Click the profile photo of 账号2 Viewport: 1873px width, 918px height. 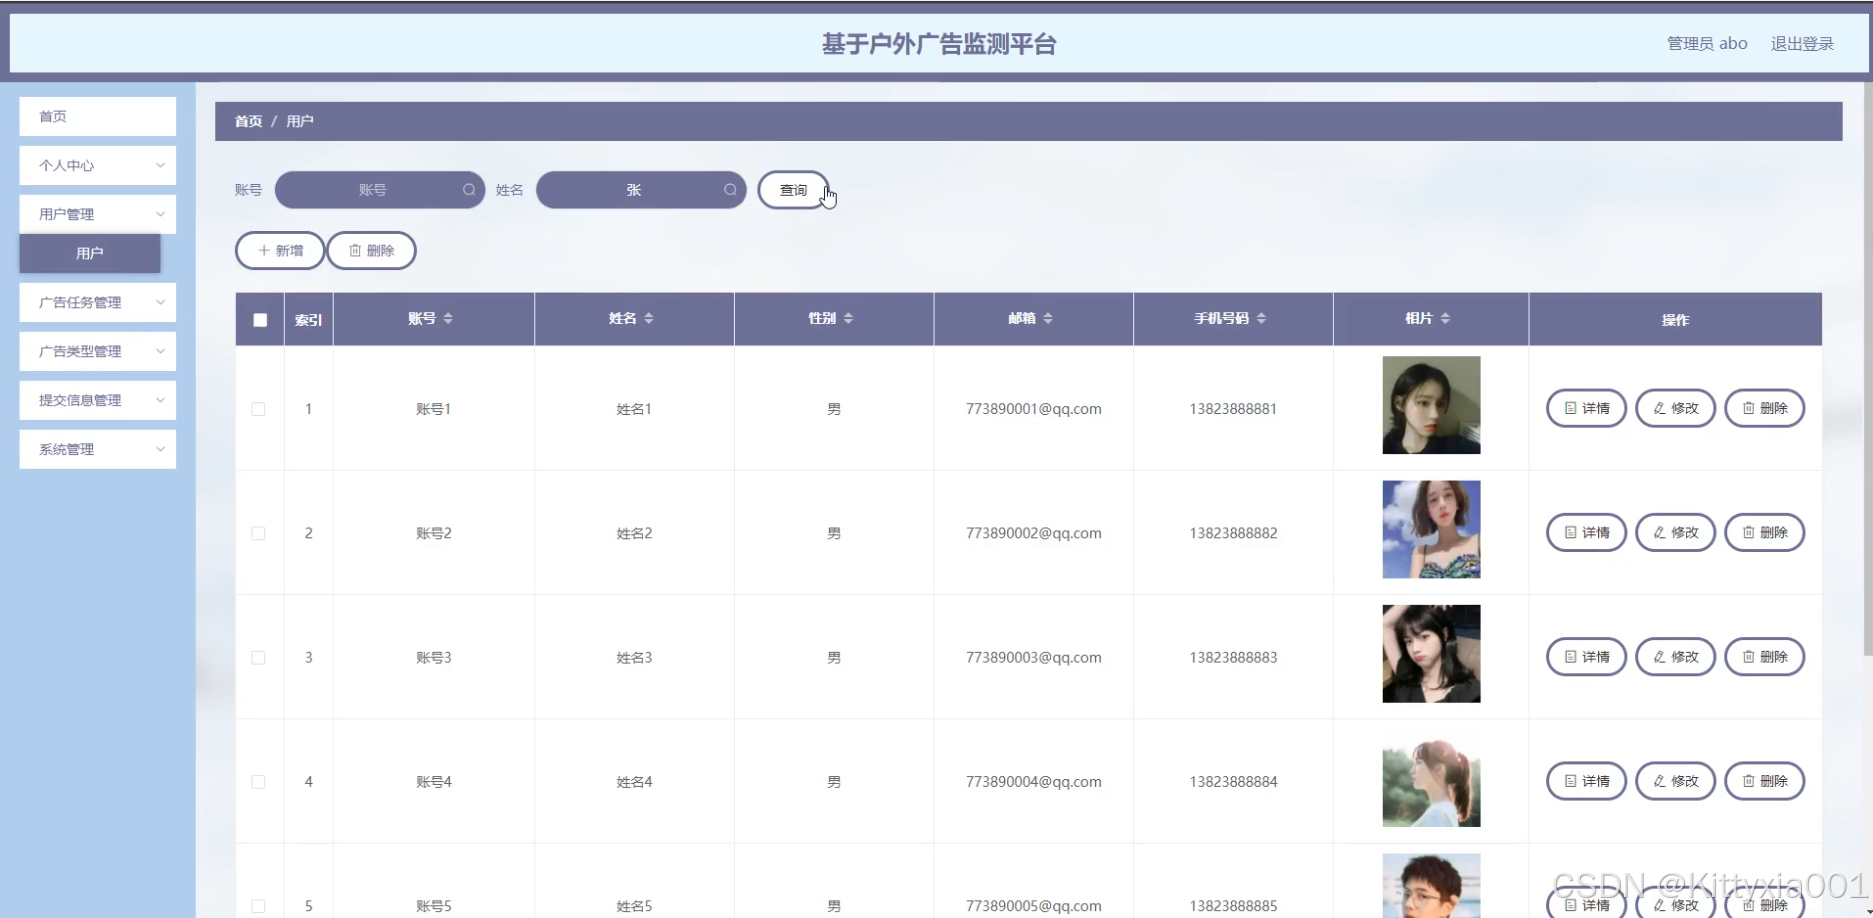[1430, 529]
